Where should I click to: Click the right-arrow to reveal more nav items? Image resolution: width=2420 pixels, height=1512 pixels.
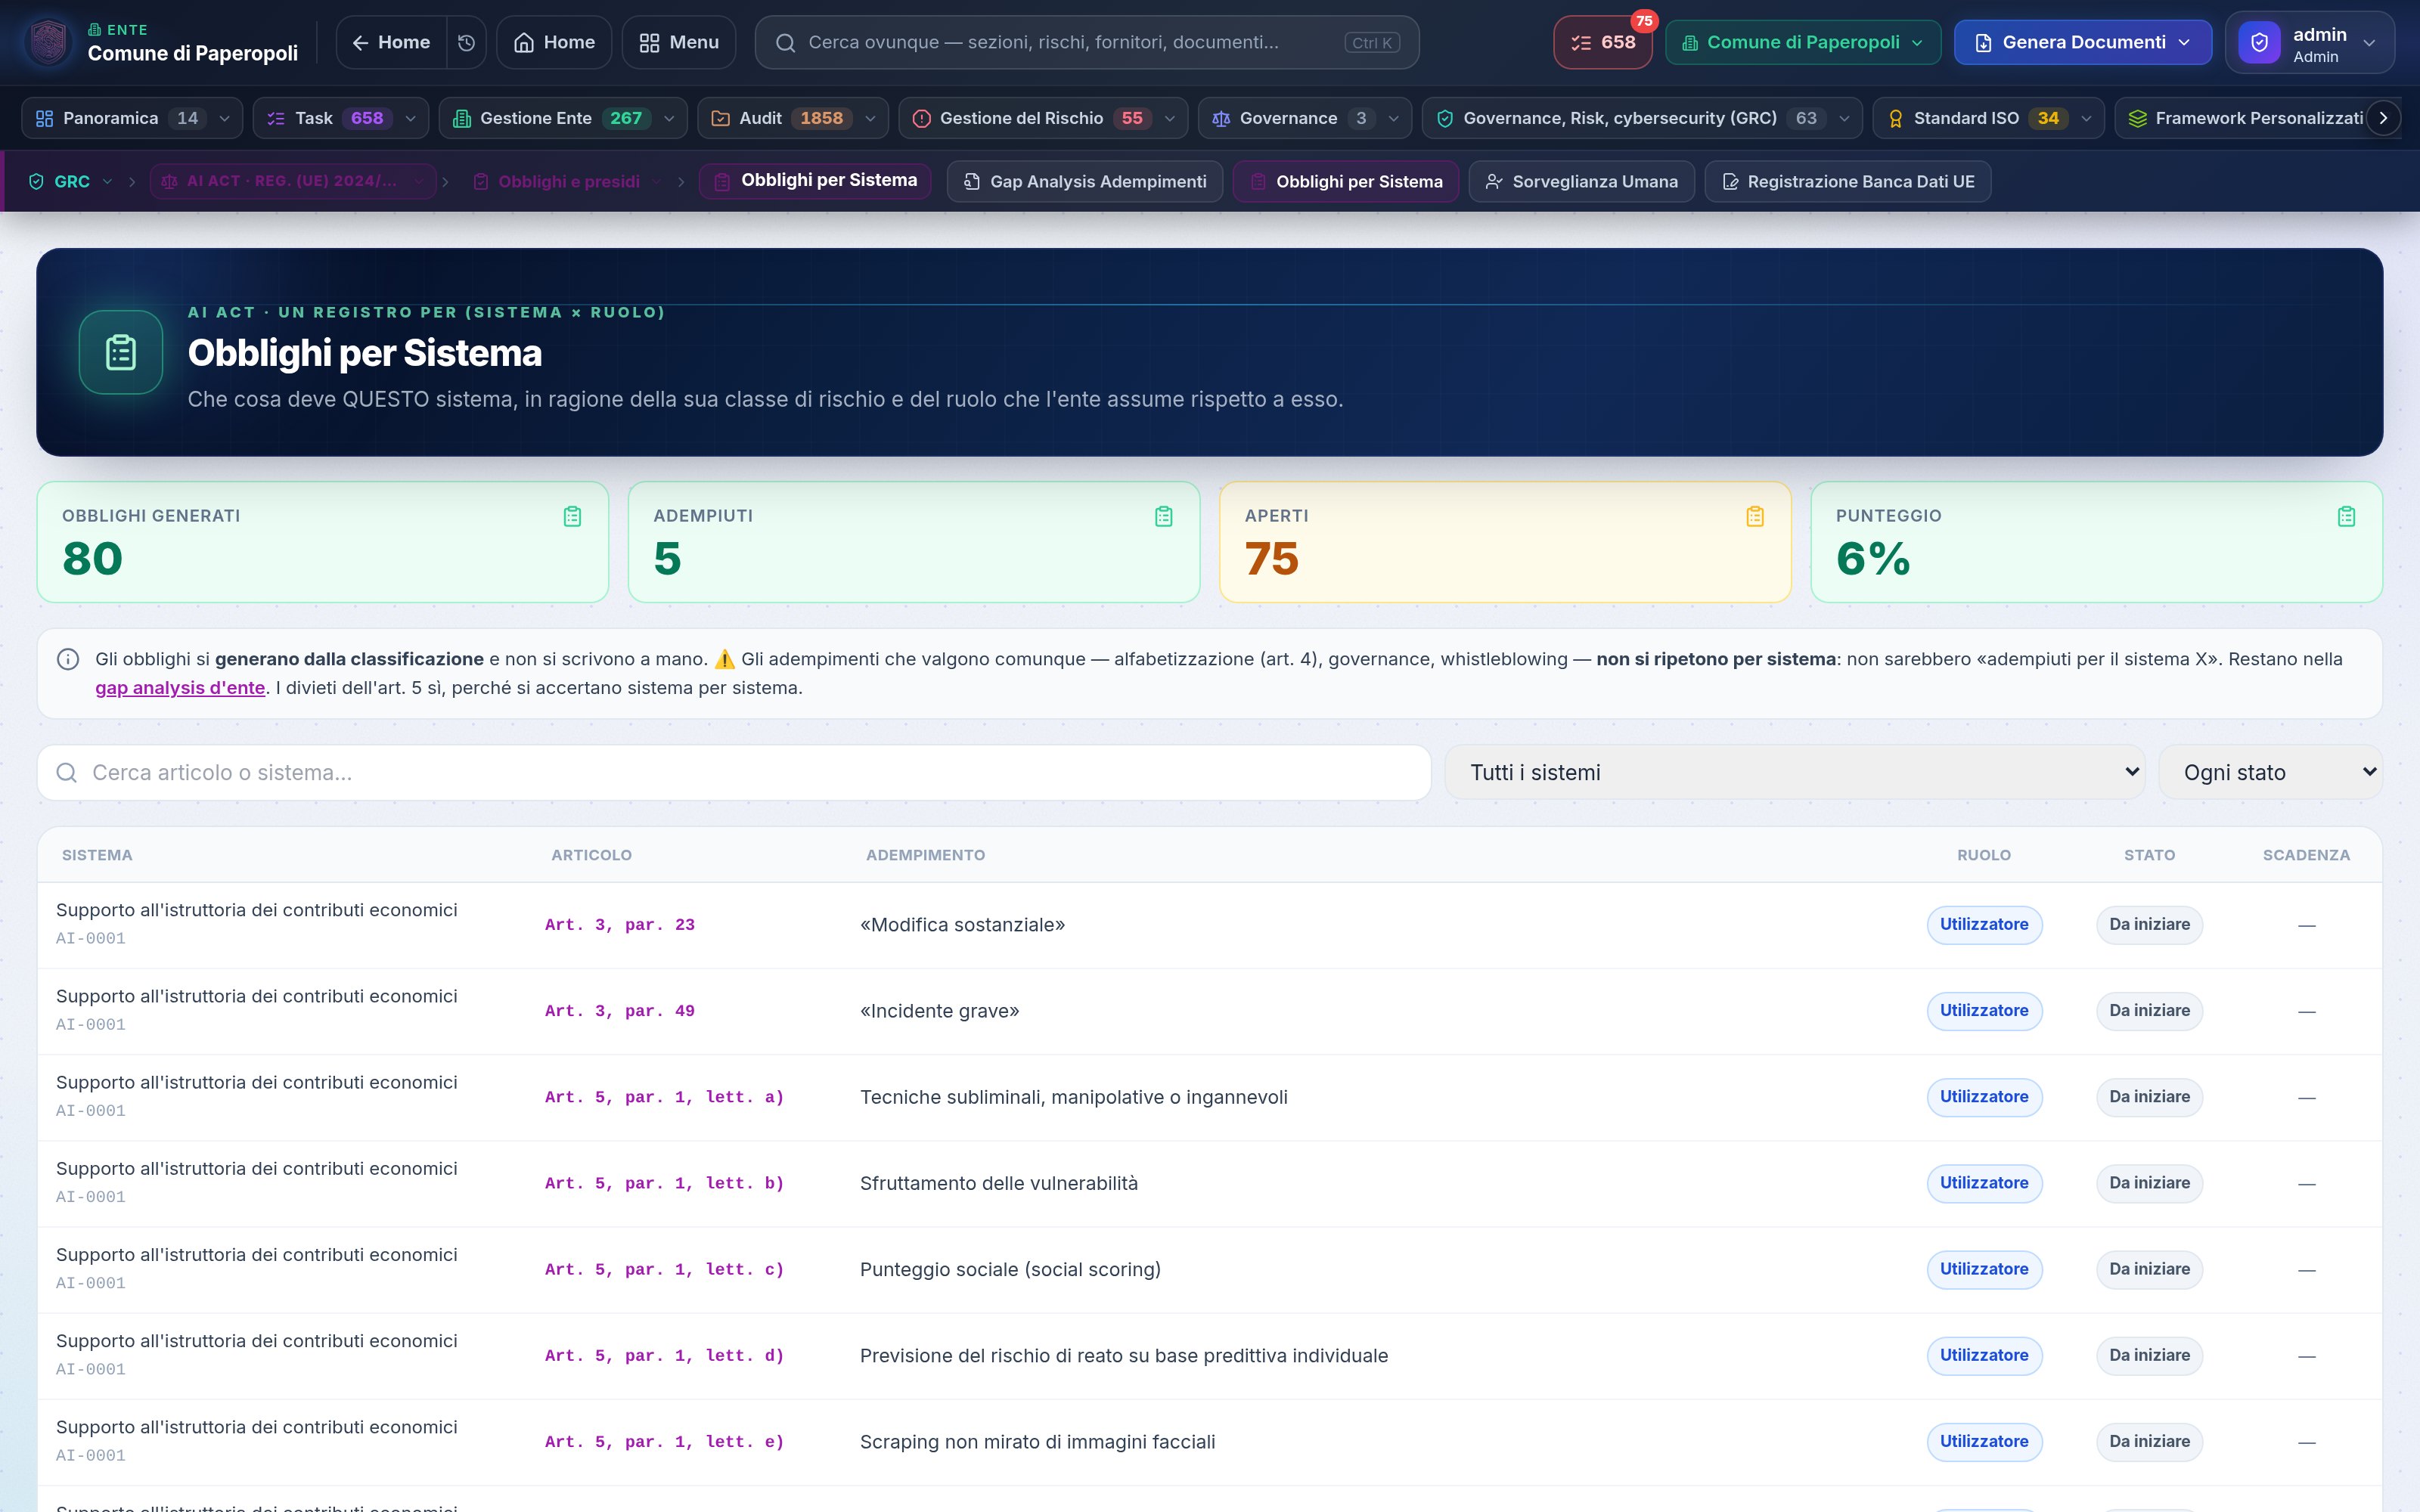[2383, 118]
